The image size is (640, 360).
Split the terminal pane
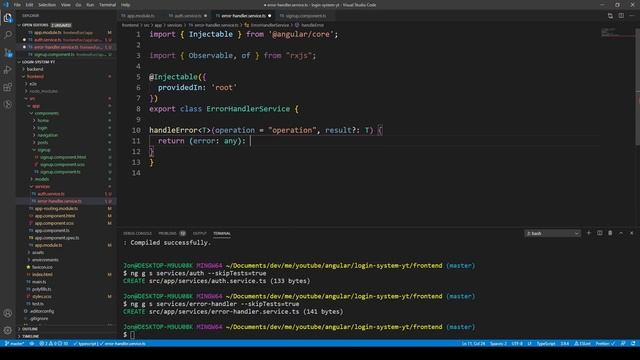600,233
